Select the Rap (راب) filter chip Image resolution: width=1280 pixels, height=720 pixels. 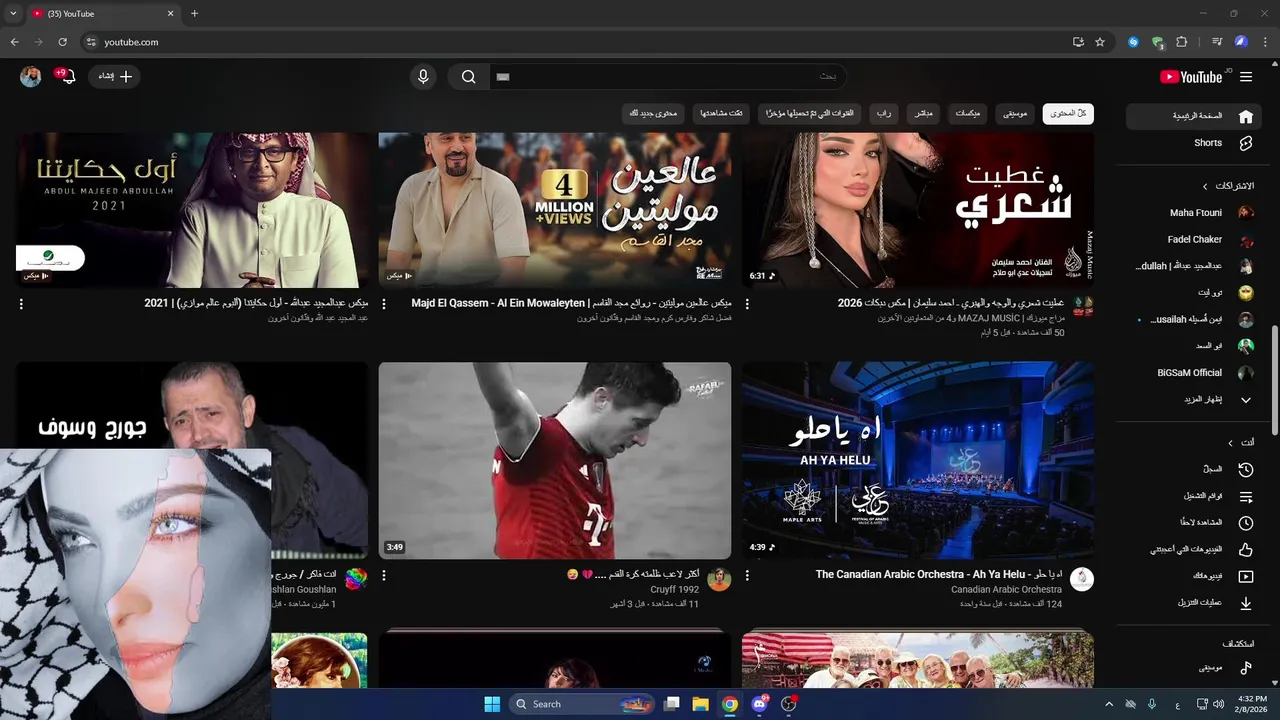tap(883, 114)
